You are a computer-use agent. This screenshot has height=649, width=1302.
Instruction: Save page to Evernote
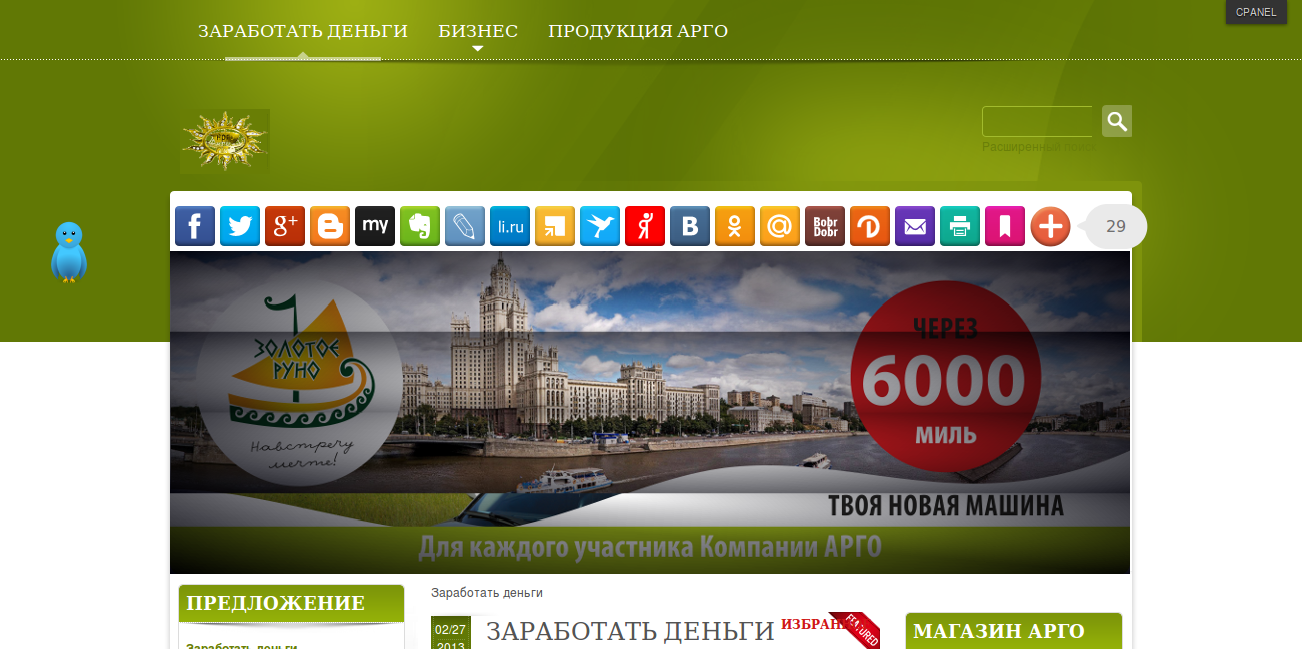point(420,226)
